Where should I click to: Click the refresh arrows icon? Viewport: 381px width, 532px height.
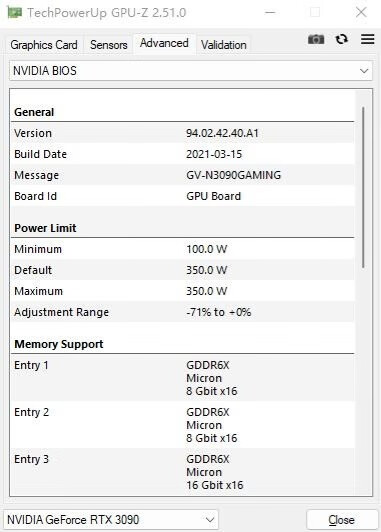click(342, 39)
